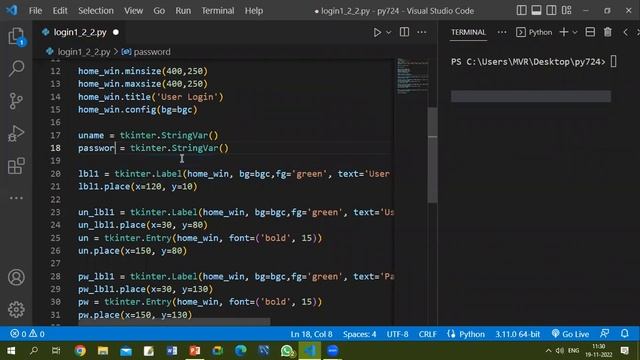Image resolution: width=640 pixels, height=360 pixels.
Task: Click the password symbol in breadcrumb
Action: [152, 52]
